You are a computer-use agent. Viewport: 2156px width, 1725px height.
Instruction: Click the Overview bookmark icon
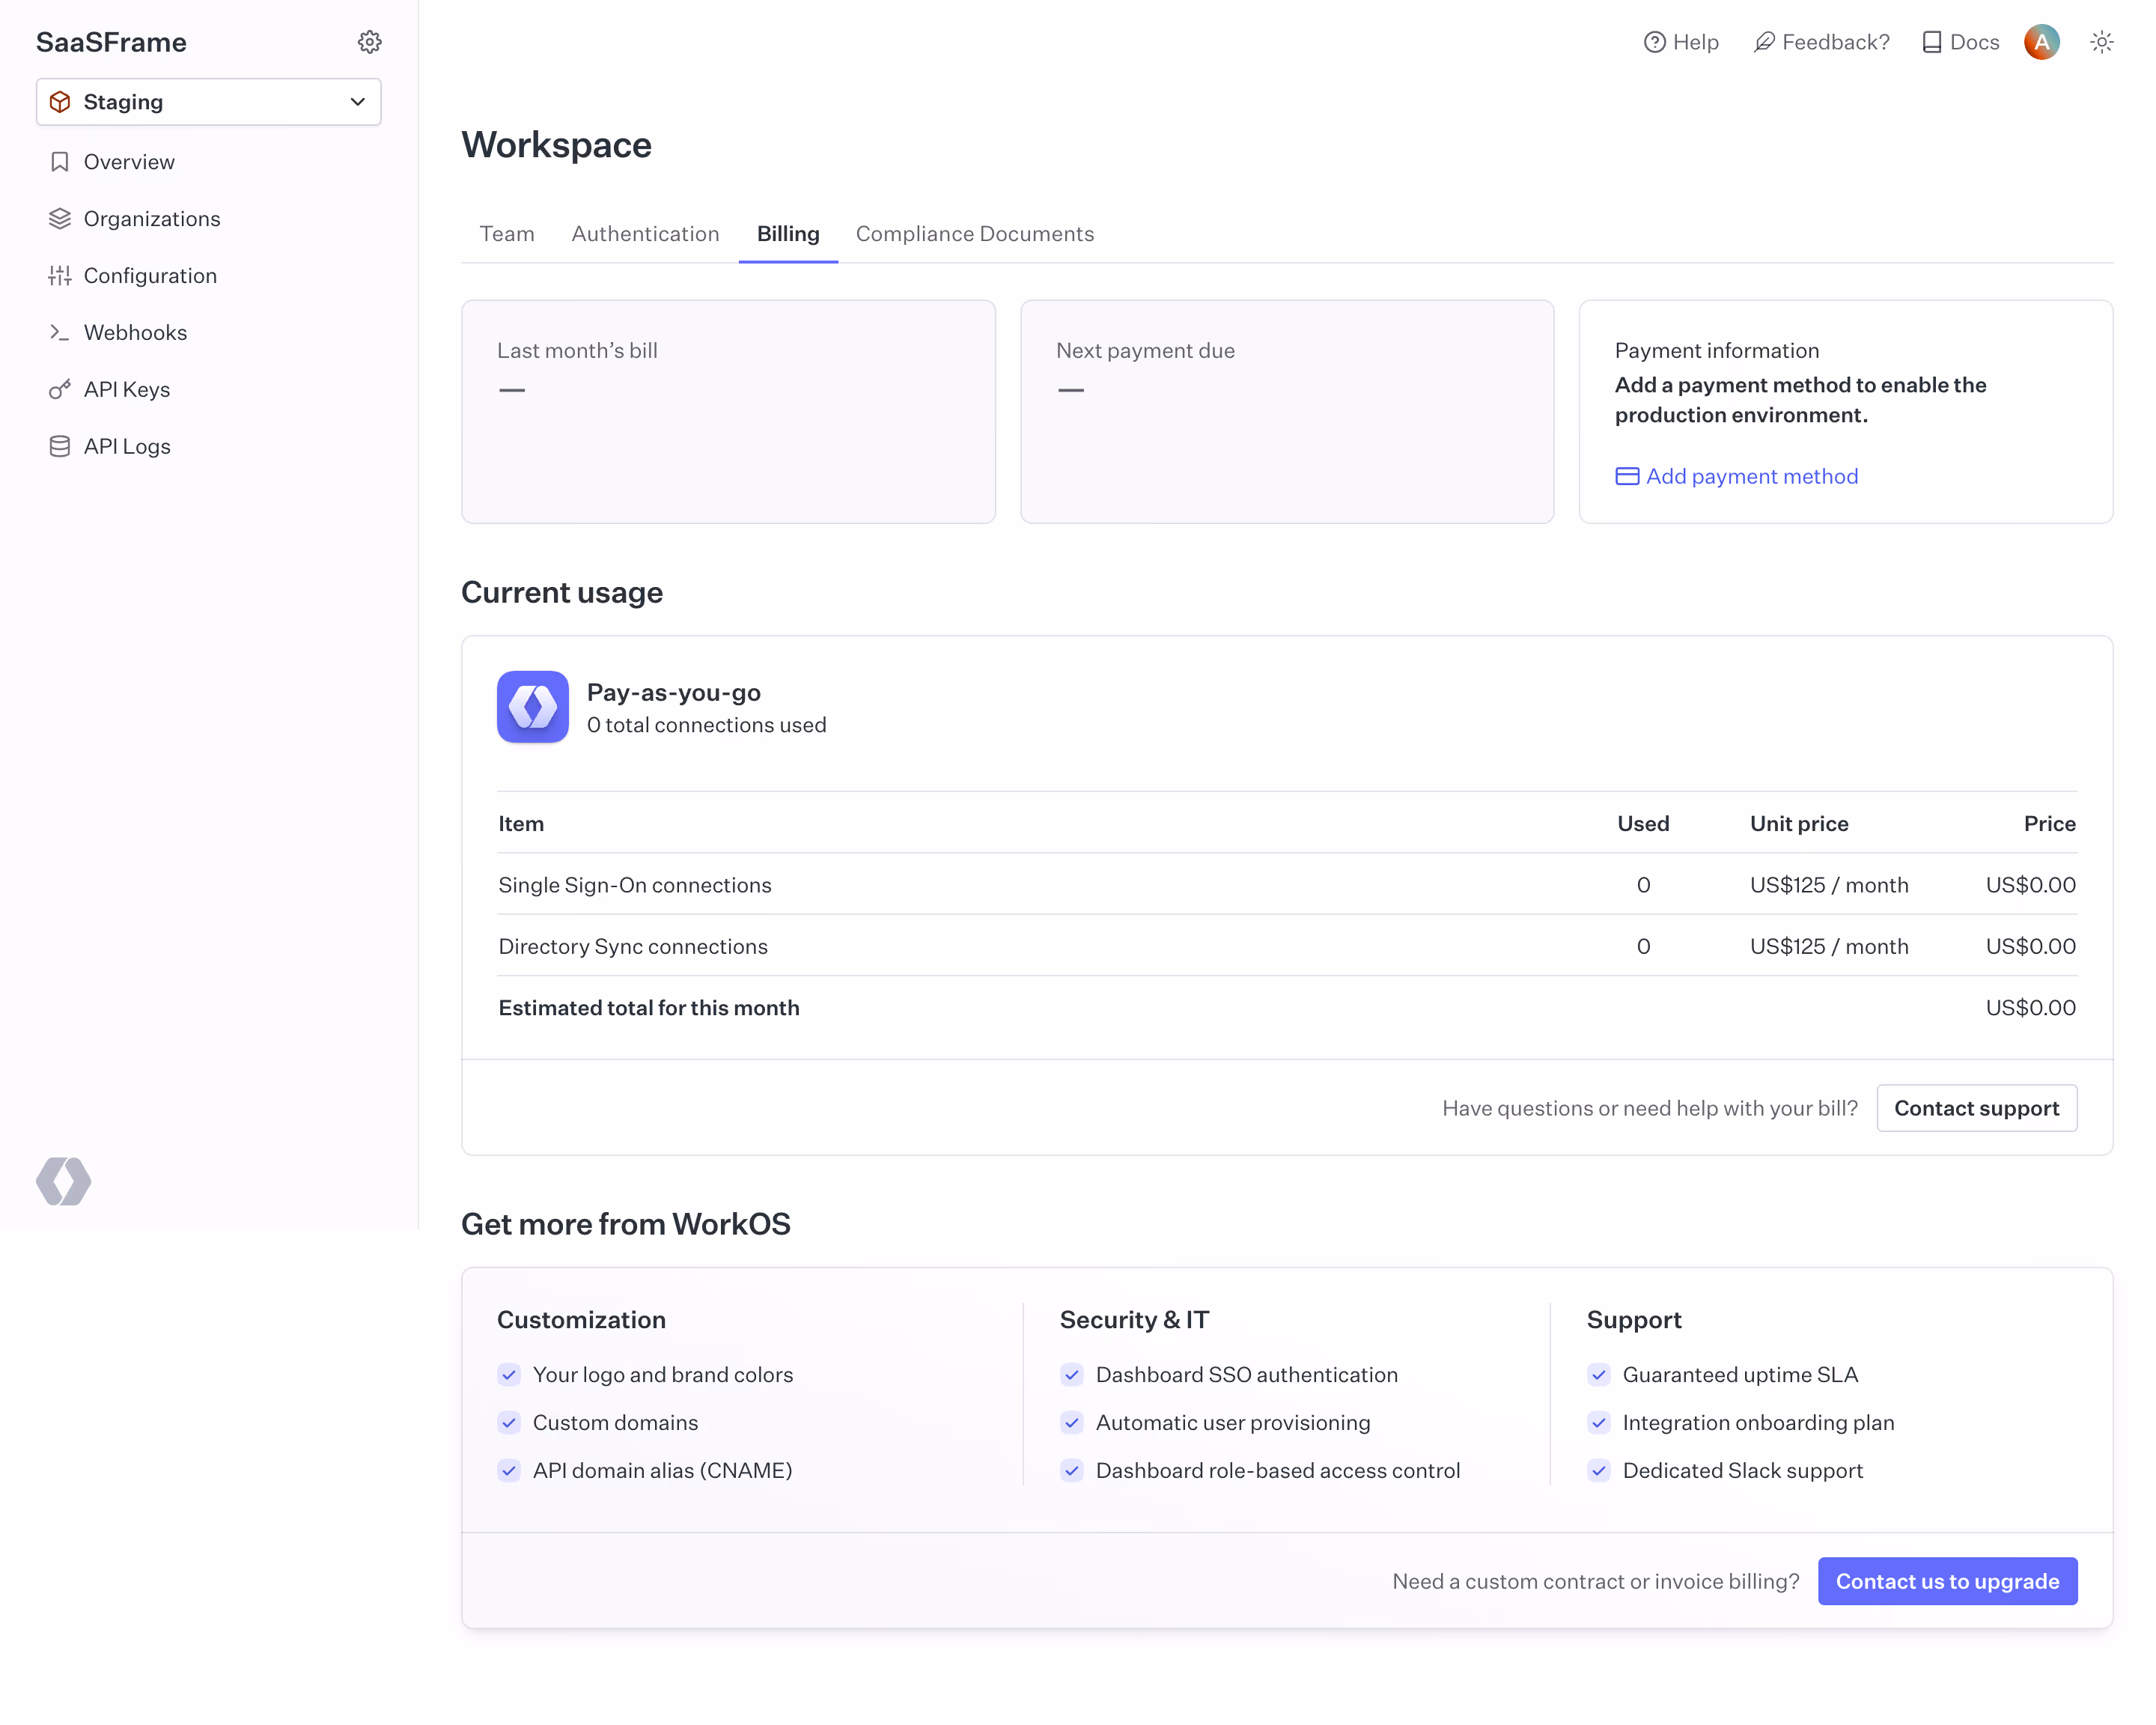pyautogui.click(x=60, y=162)
